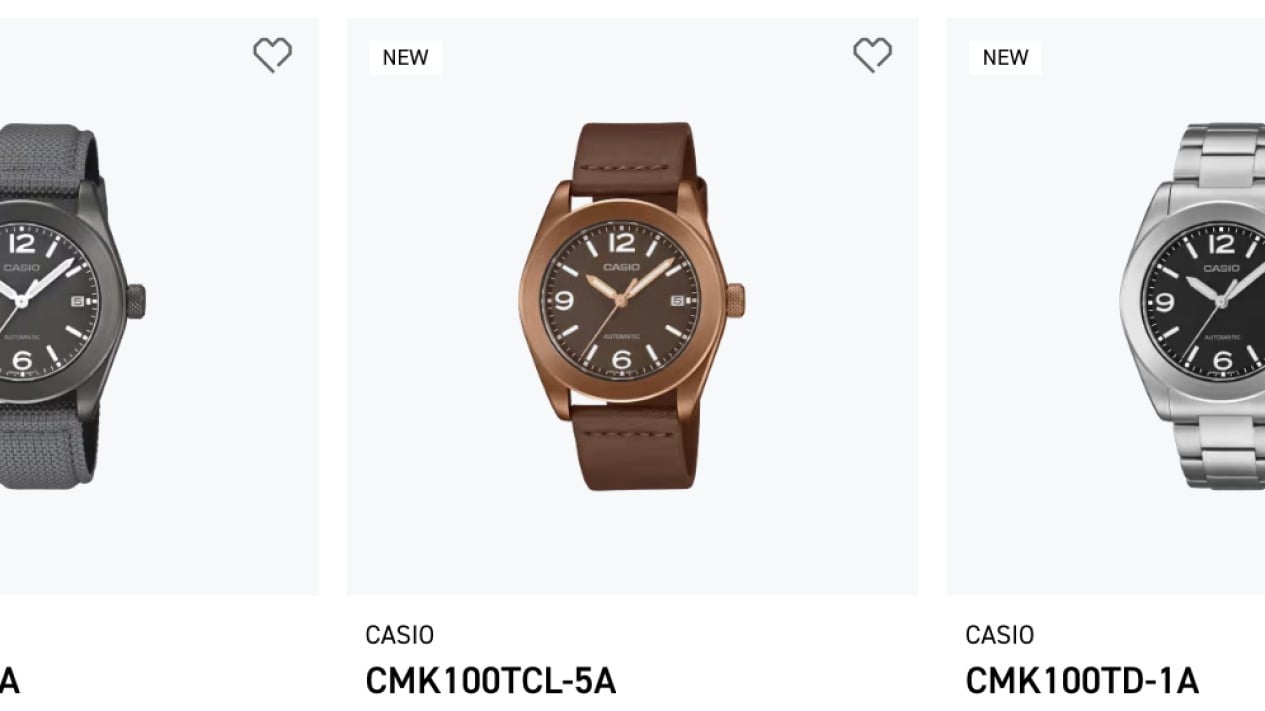The image size is (1265, 711).
Task: Click the crown of the brown watch
Action: pyautogui.click(x=735, y=299)
